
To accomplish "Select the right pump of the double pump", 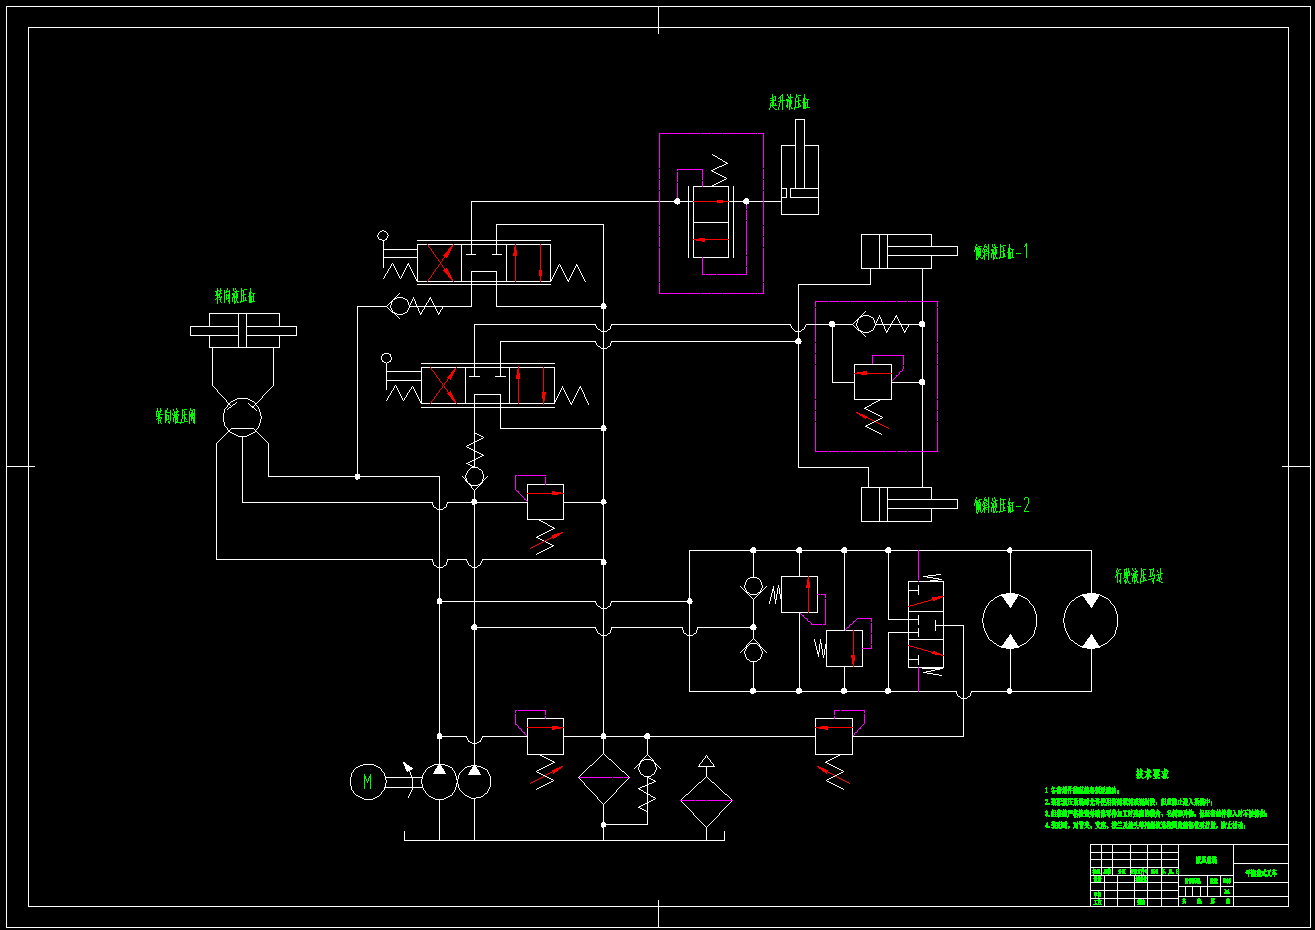I will (474, 782).
